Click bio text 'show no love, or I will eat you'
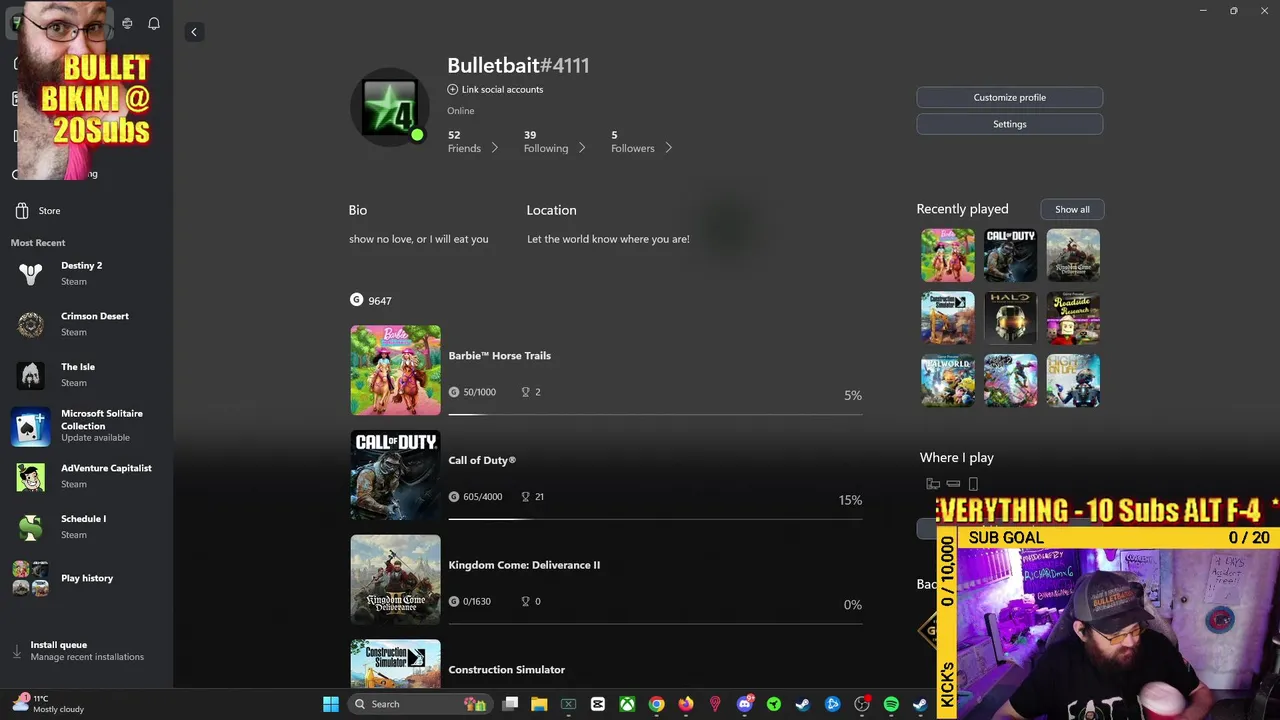The width and height of the screenshot is (1280, 720). click(419, 239)
